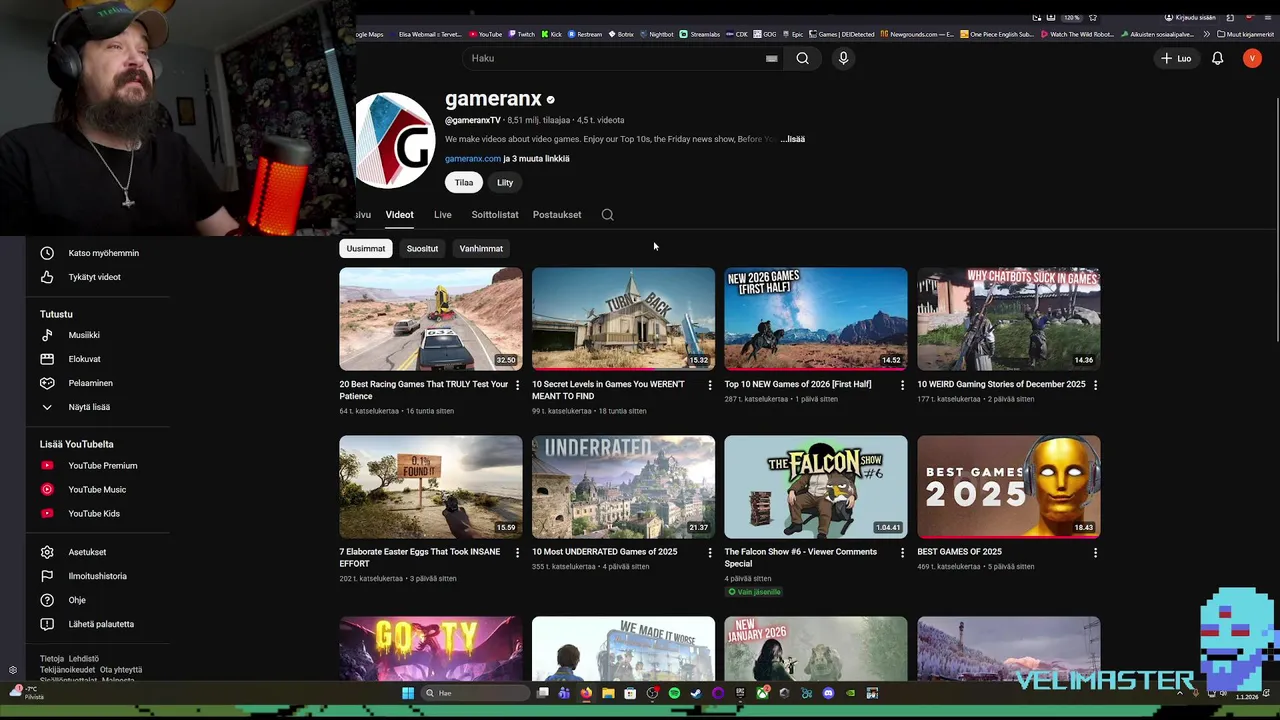Open 10 Secret Levels video thumbnail
This screenshot has height=720, width=1280.
pos(623,319)
